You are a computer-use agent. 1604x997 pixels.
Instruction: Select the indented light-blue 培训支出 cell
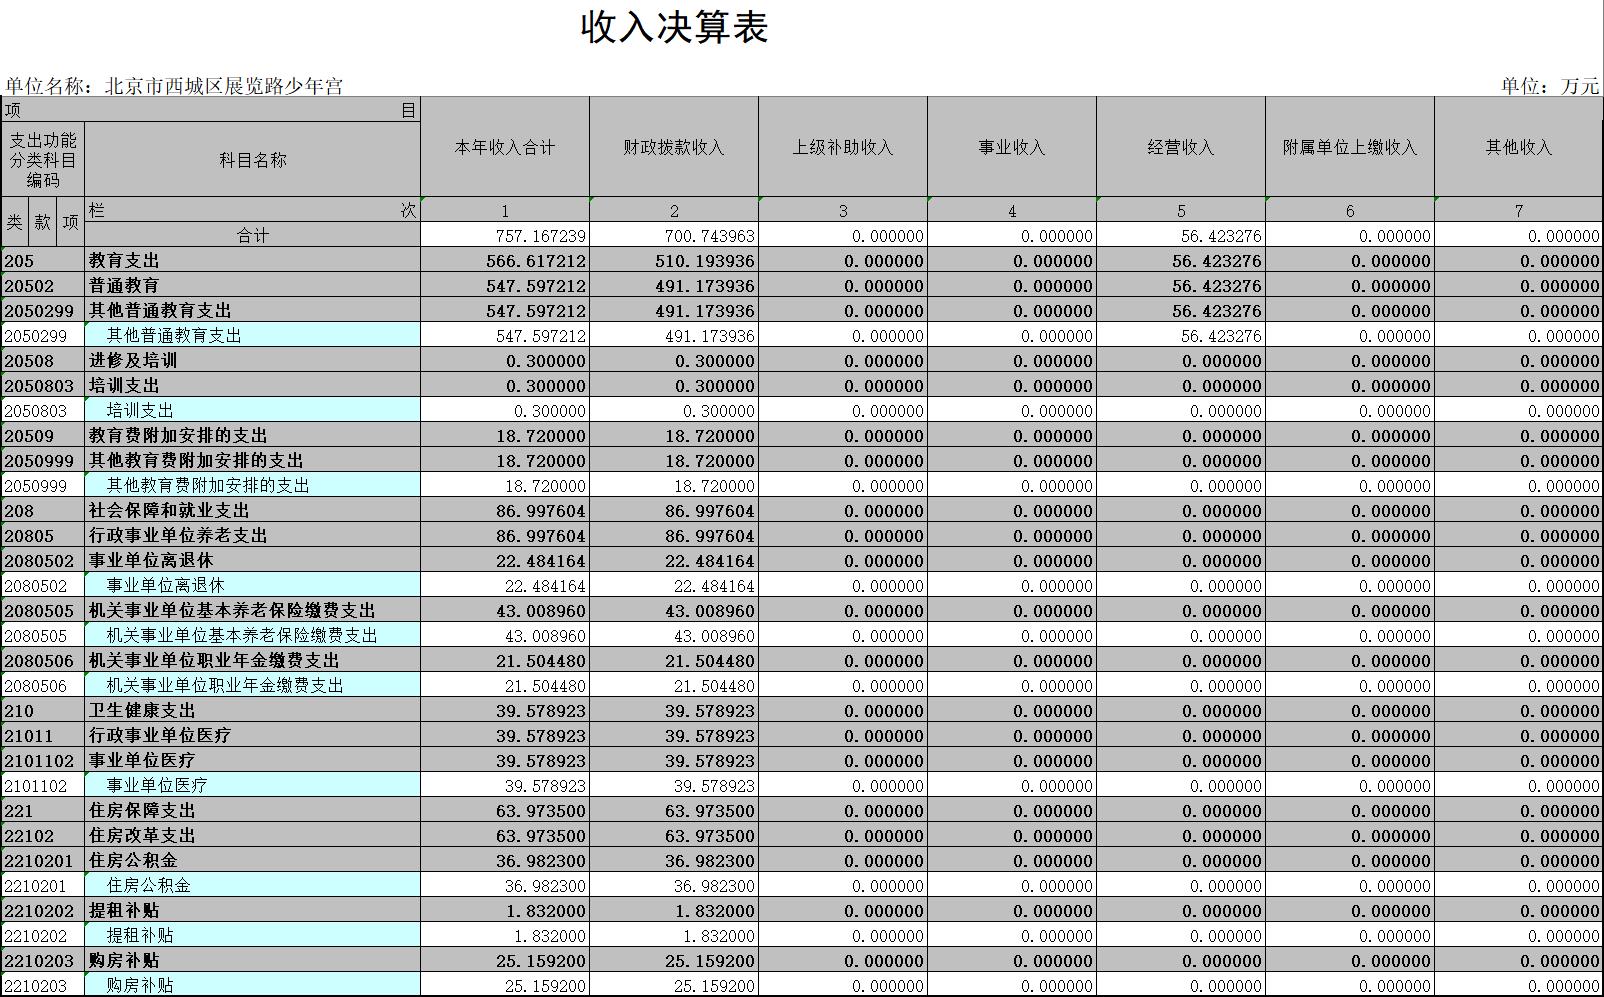pos(253,410)
